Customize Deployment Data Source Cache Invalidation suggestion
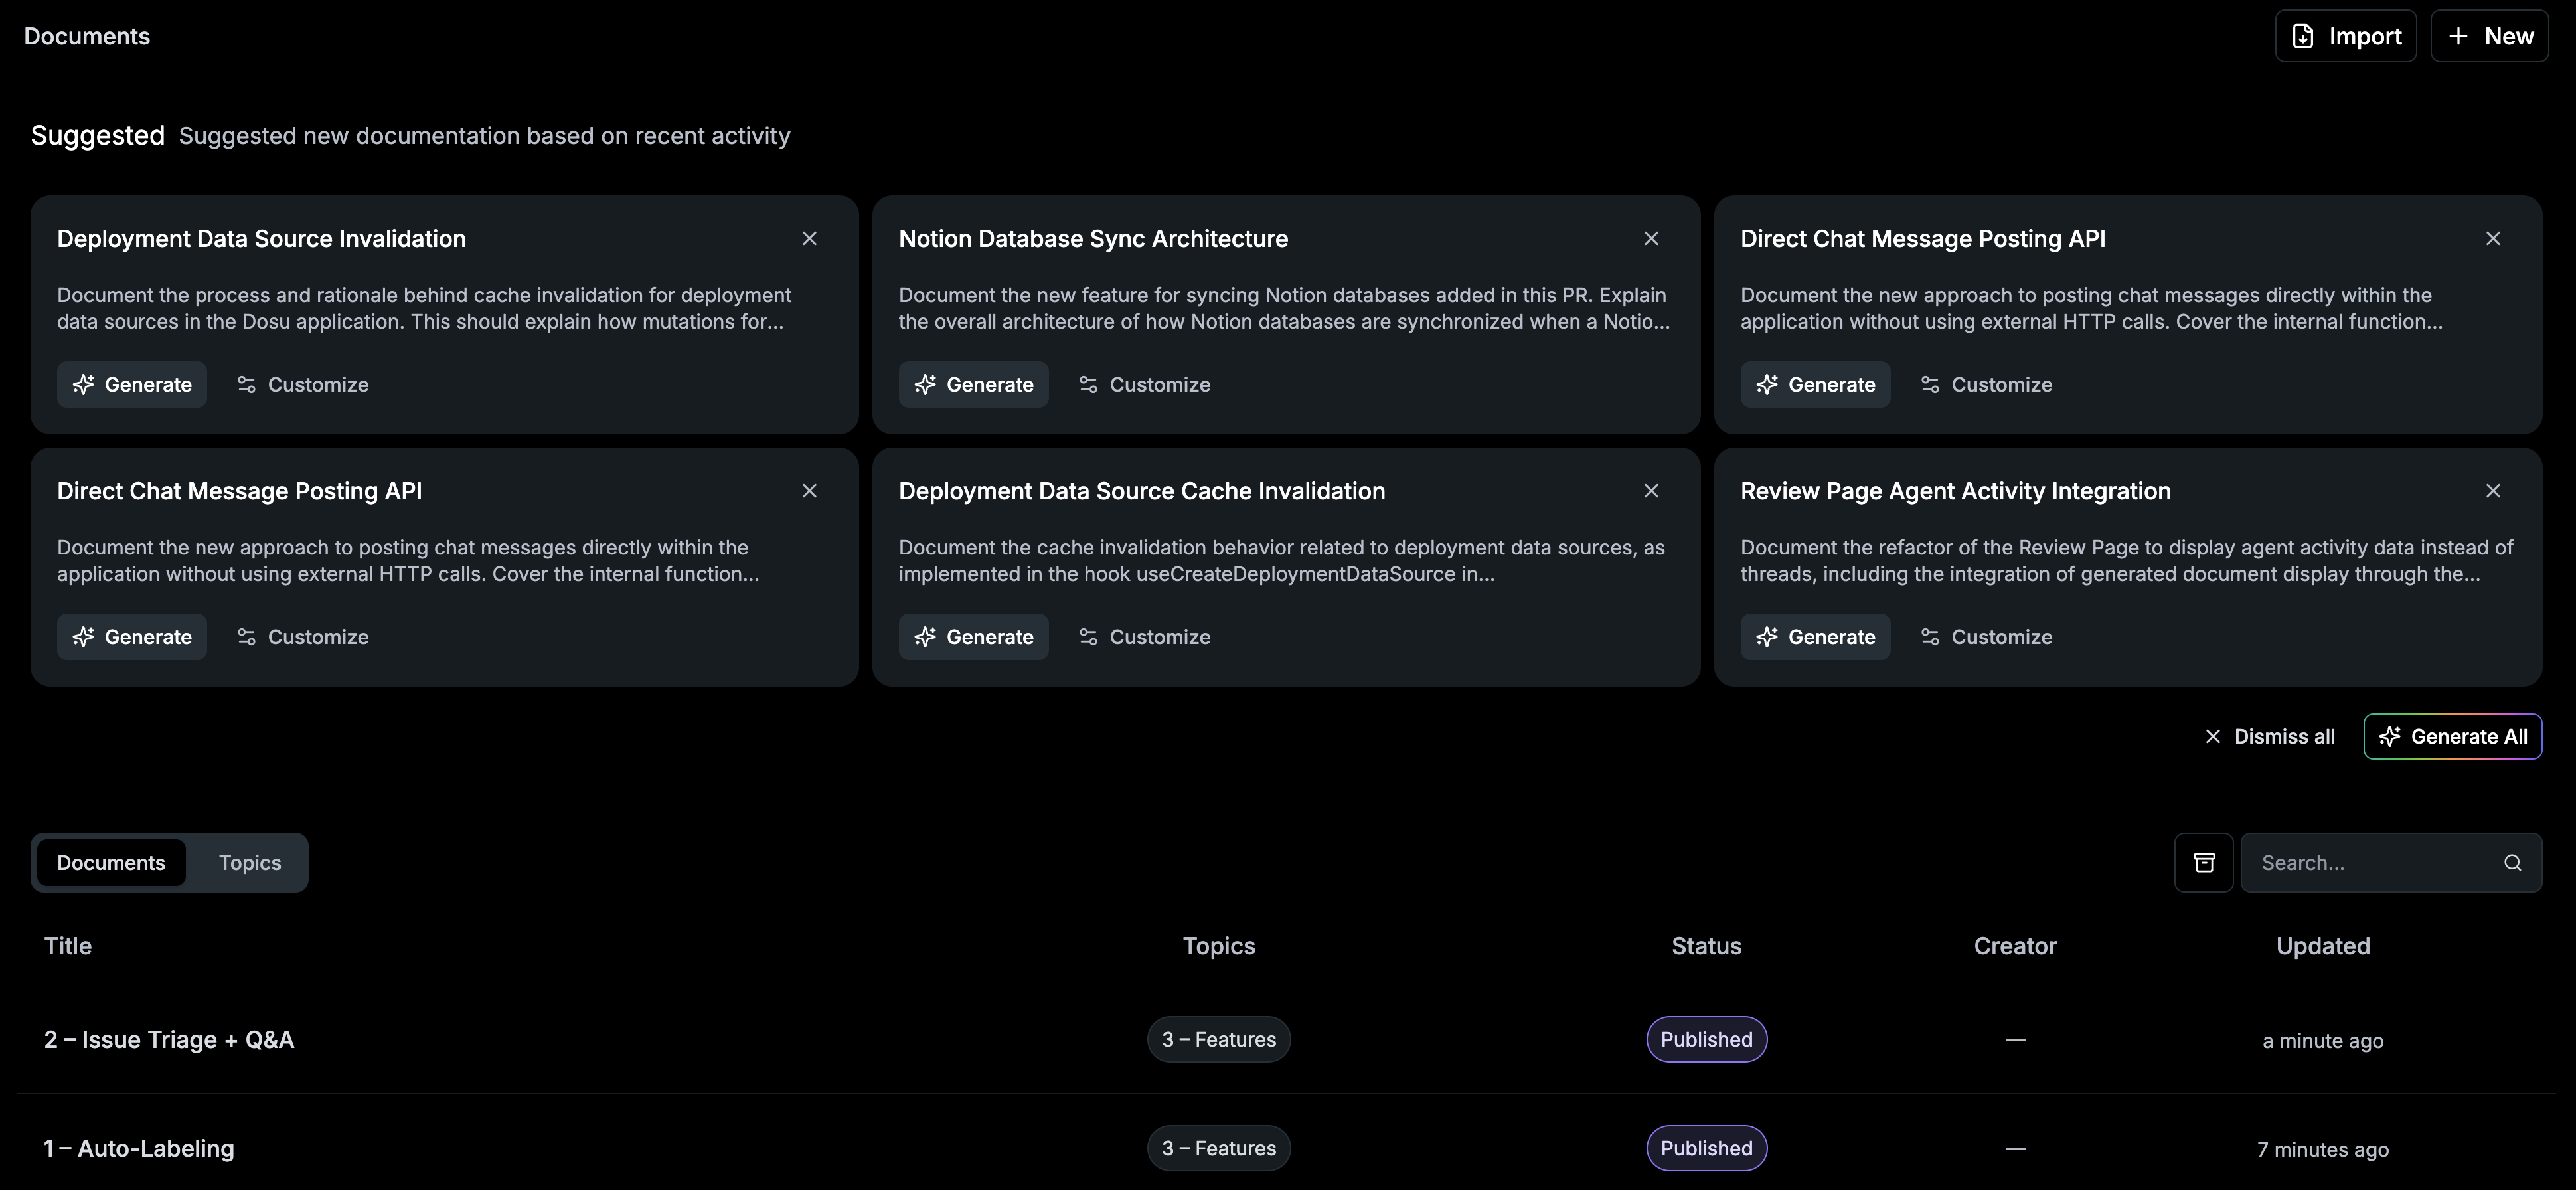The image size is (2576, 1190). point(1144,637)
